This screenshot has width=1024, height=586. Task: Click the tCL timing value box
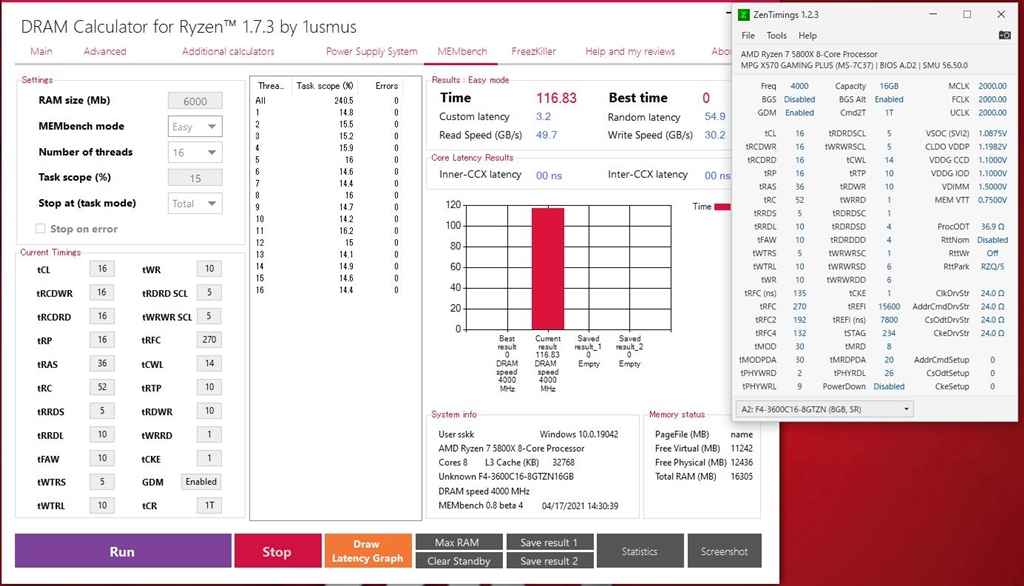(x=102, y=269)
